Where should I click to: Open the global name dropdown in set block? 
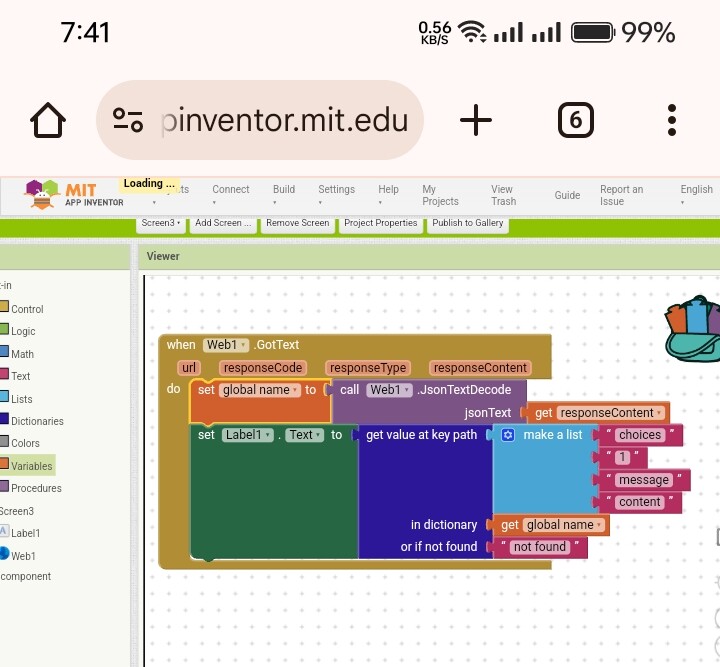coord(259,390)
